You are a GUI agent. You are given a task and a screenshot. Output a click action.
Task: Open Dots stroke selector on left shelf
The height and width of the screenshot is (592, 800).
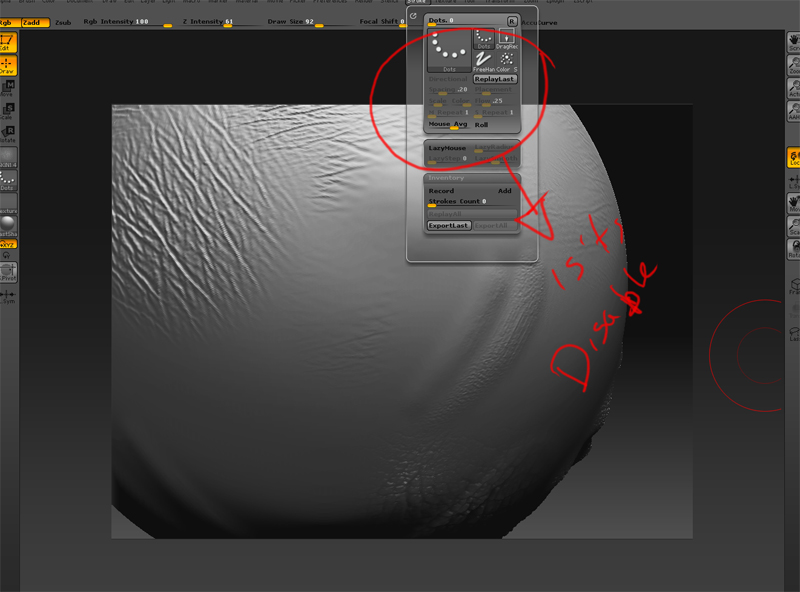tap(8, 181)
